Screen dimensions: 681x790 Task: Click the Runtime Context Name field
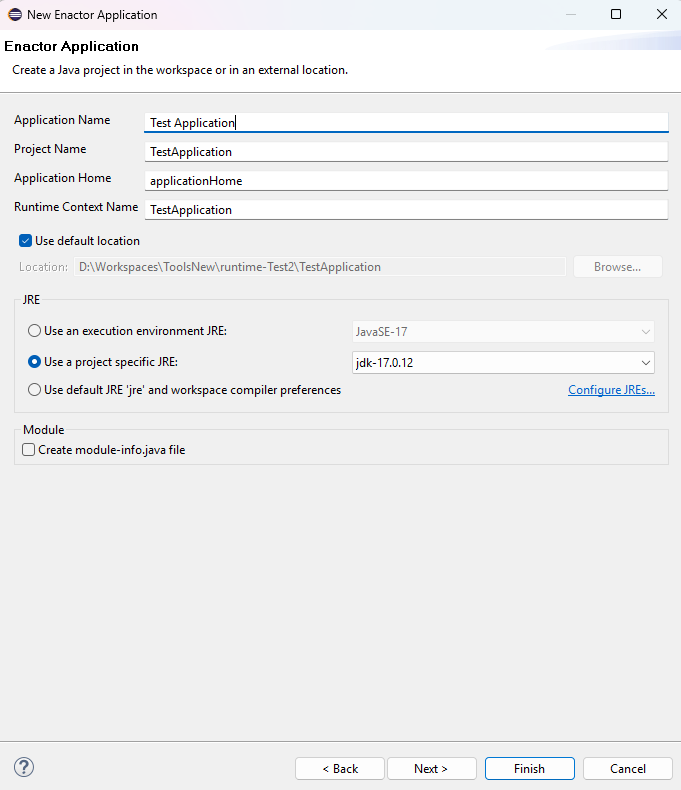(405, 210)
